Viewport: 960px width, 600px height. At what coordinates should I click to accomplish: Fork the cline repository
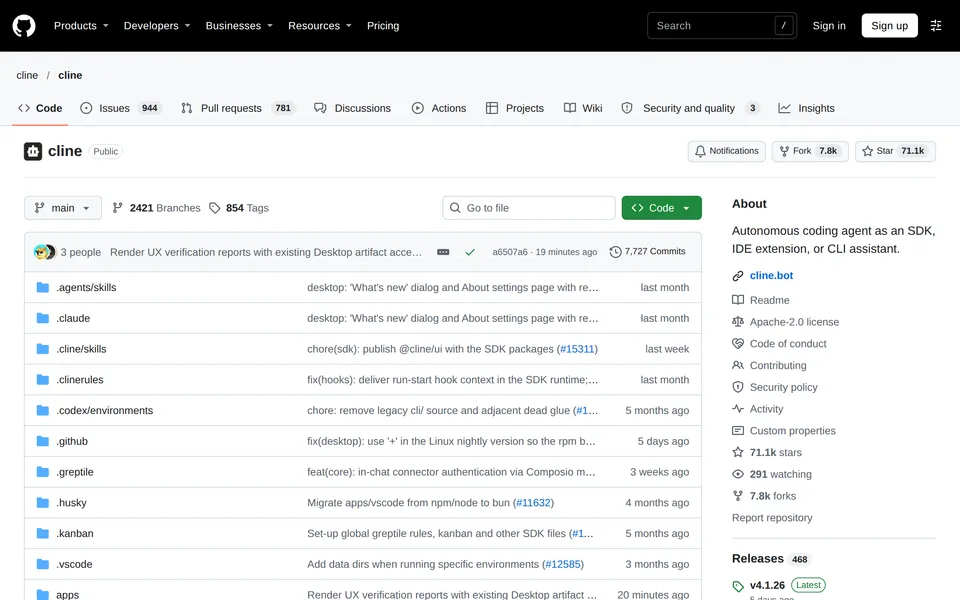click(810, 151)
